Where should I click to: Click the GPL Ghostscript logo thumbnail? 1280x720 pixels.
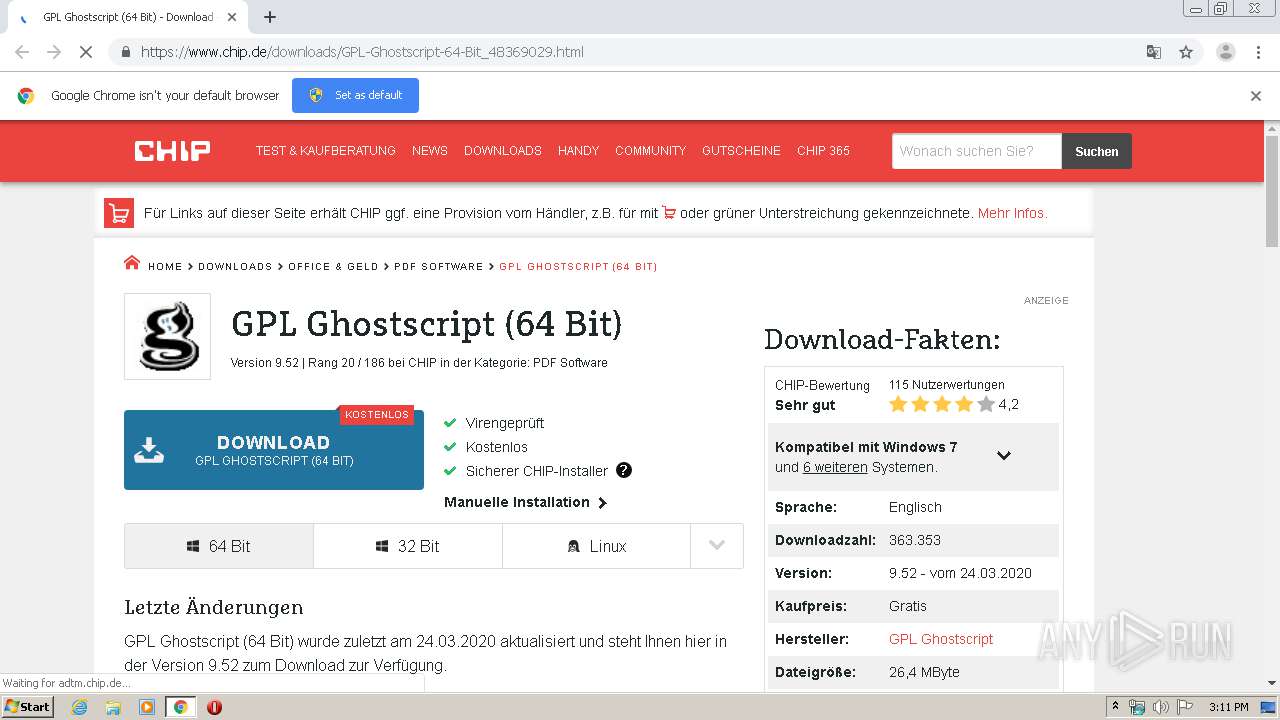pyautogui.click(x=167, y=336)
